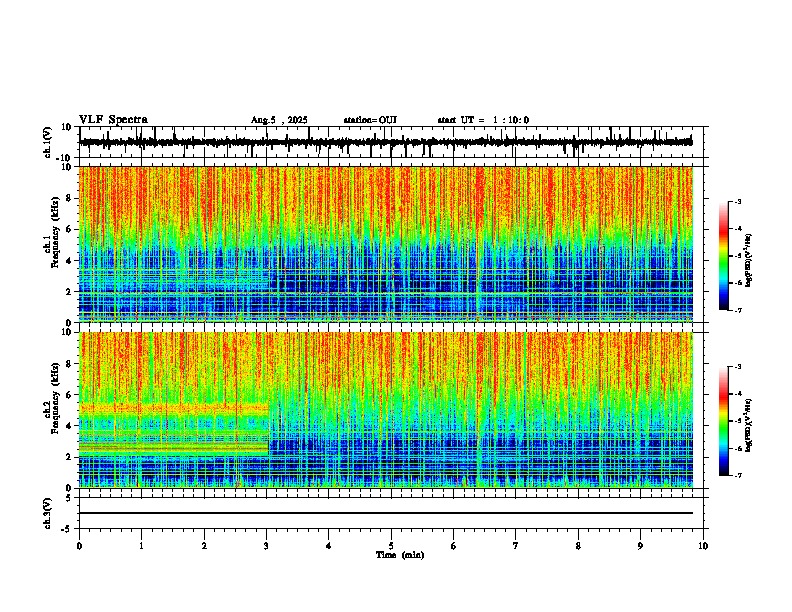Click the ch.1(V) axis tick label "-10"

tap(65, 158)
